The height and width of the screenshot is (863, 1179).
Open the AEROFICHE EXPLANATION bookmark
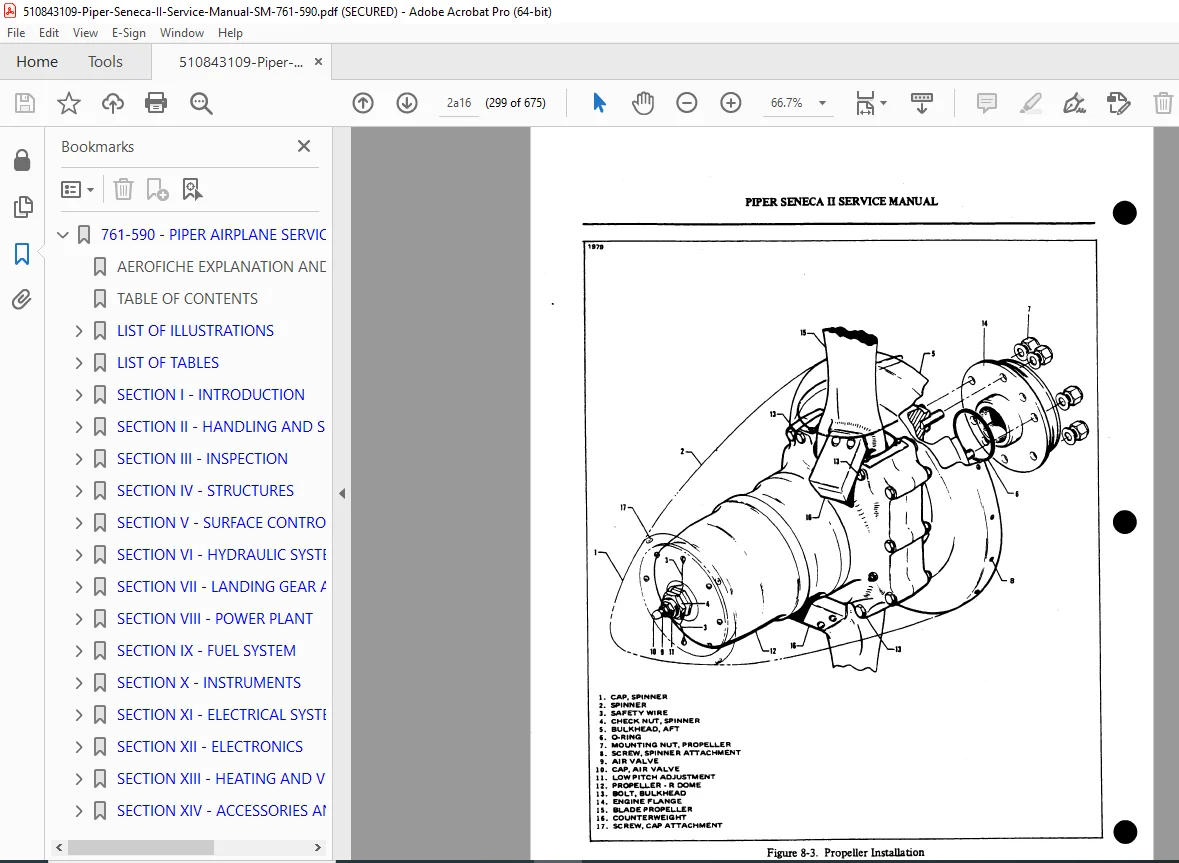[x=221, y=267]
